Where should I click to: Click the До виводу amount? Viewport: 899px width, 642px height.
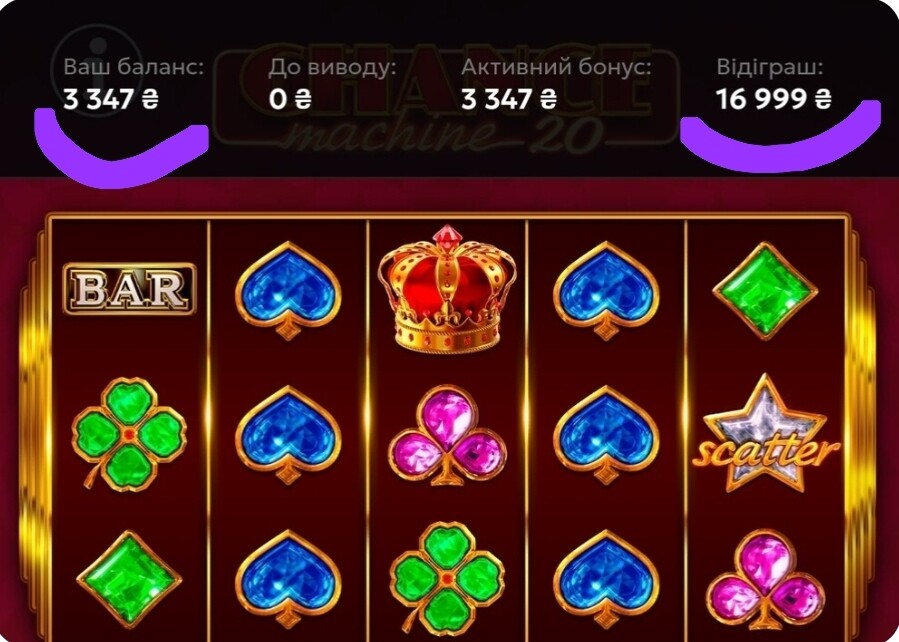(290, 100)
